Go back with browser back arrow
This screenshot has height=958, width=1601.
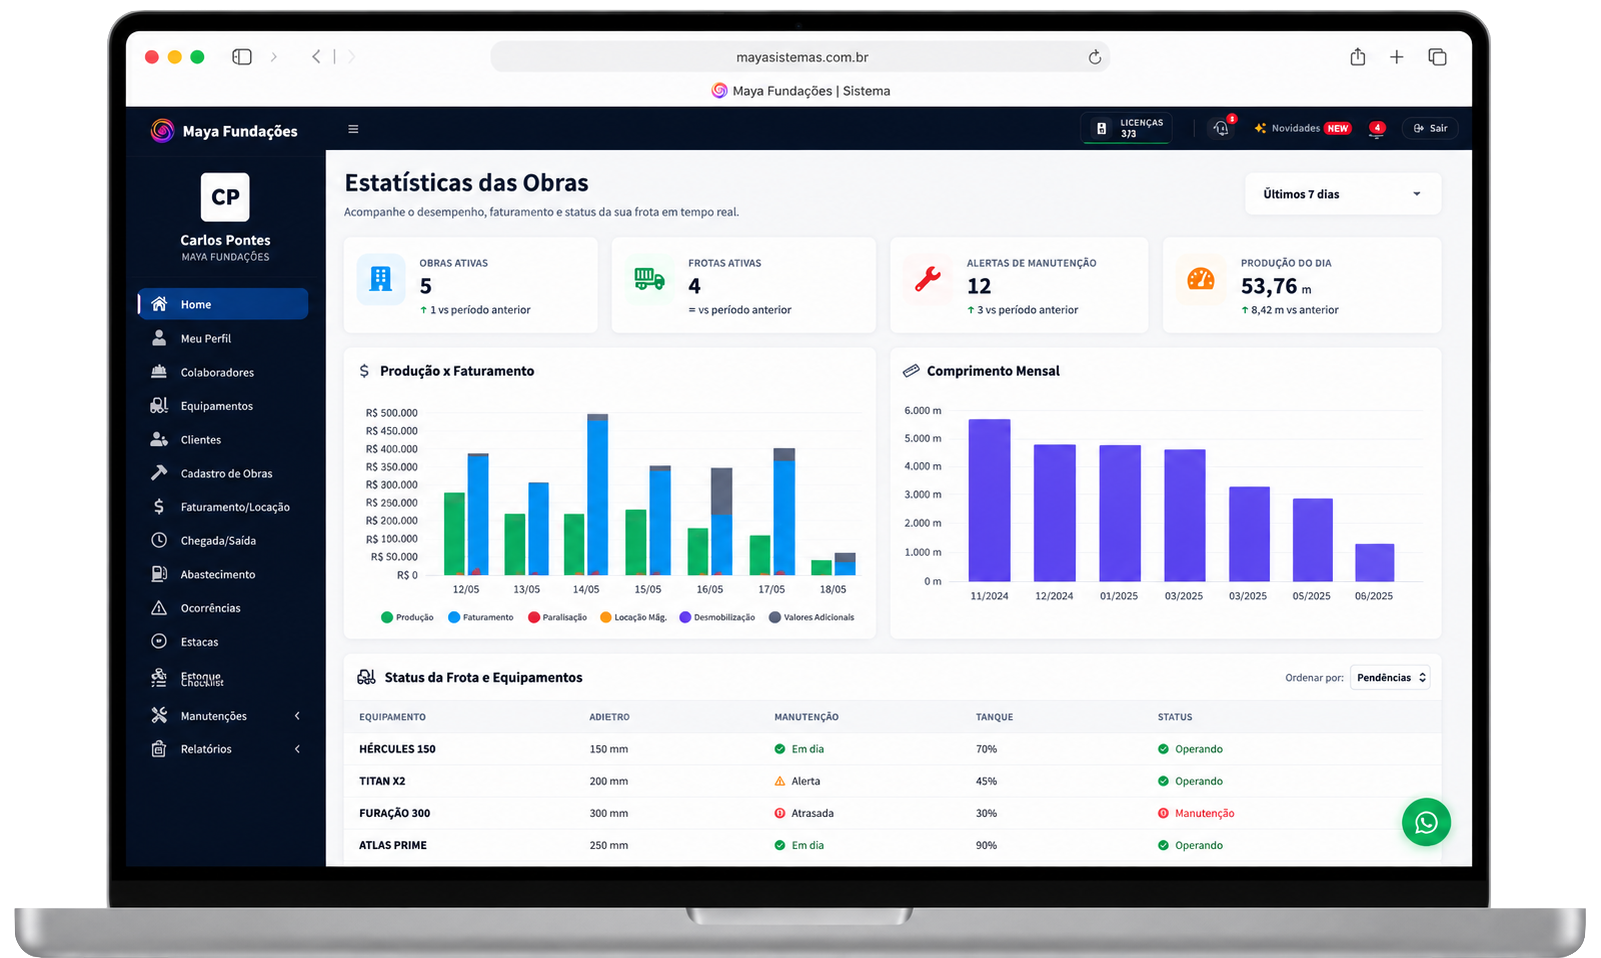pyautogui.click(x=316, y=57)
